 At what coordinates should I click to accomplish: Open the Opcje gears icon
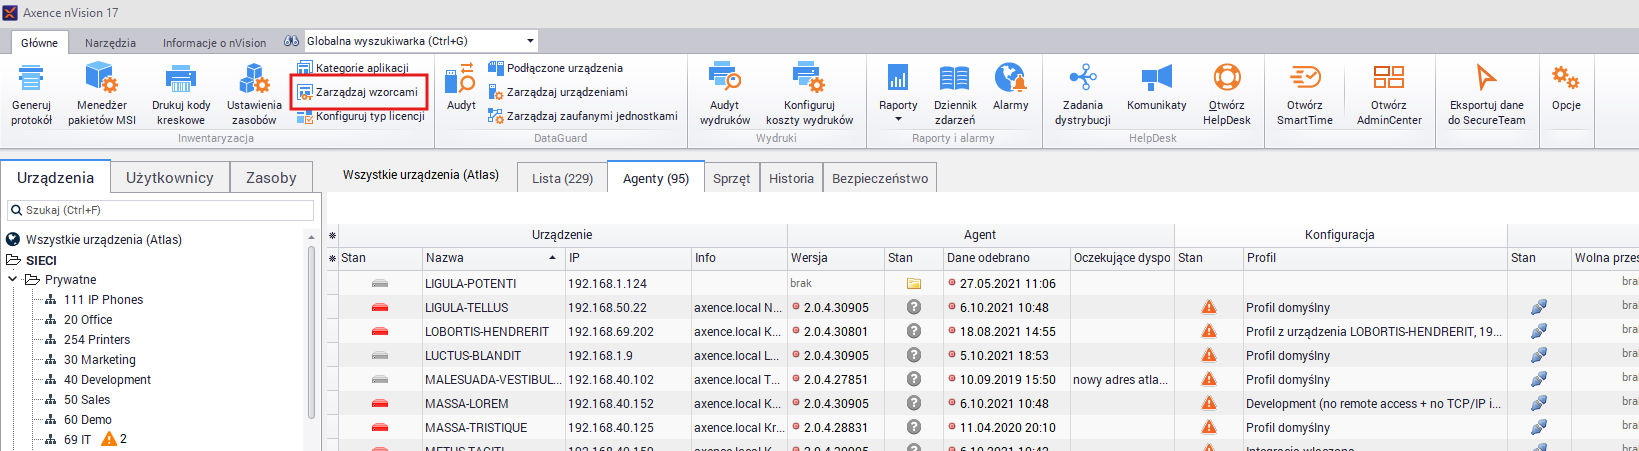(1565, 78)
